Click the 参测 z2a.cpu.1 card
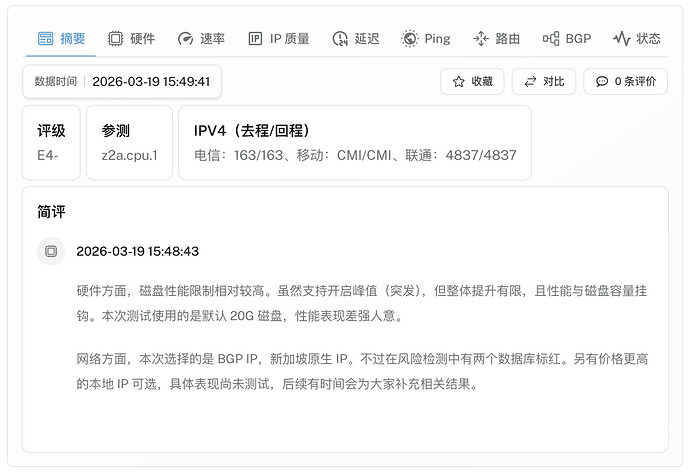Viewport: 690px width, 472px height. coord(129,143)
